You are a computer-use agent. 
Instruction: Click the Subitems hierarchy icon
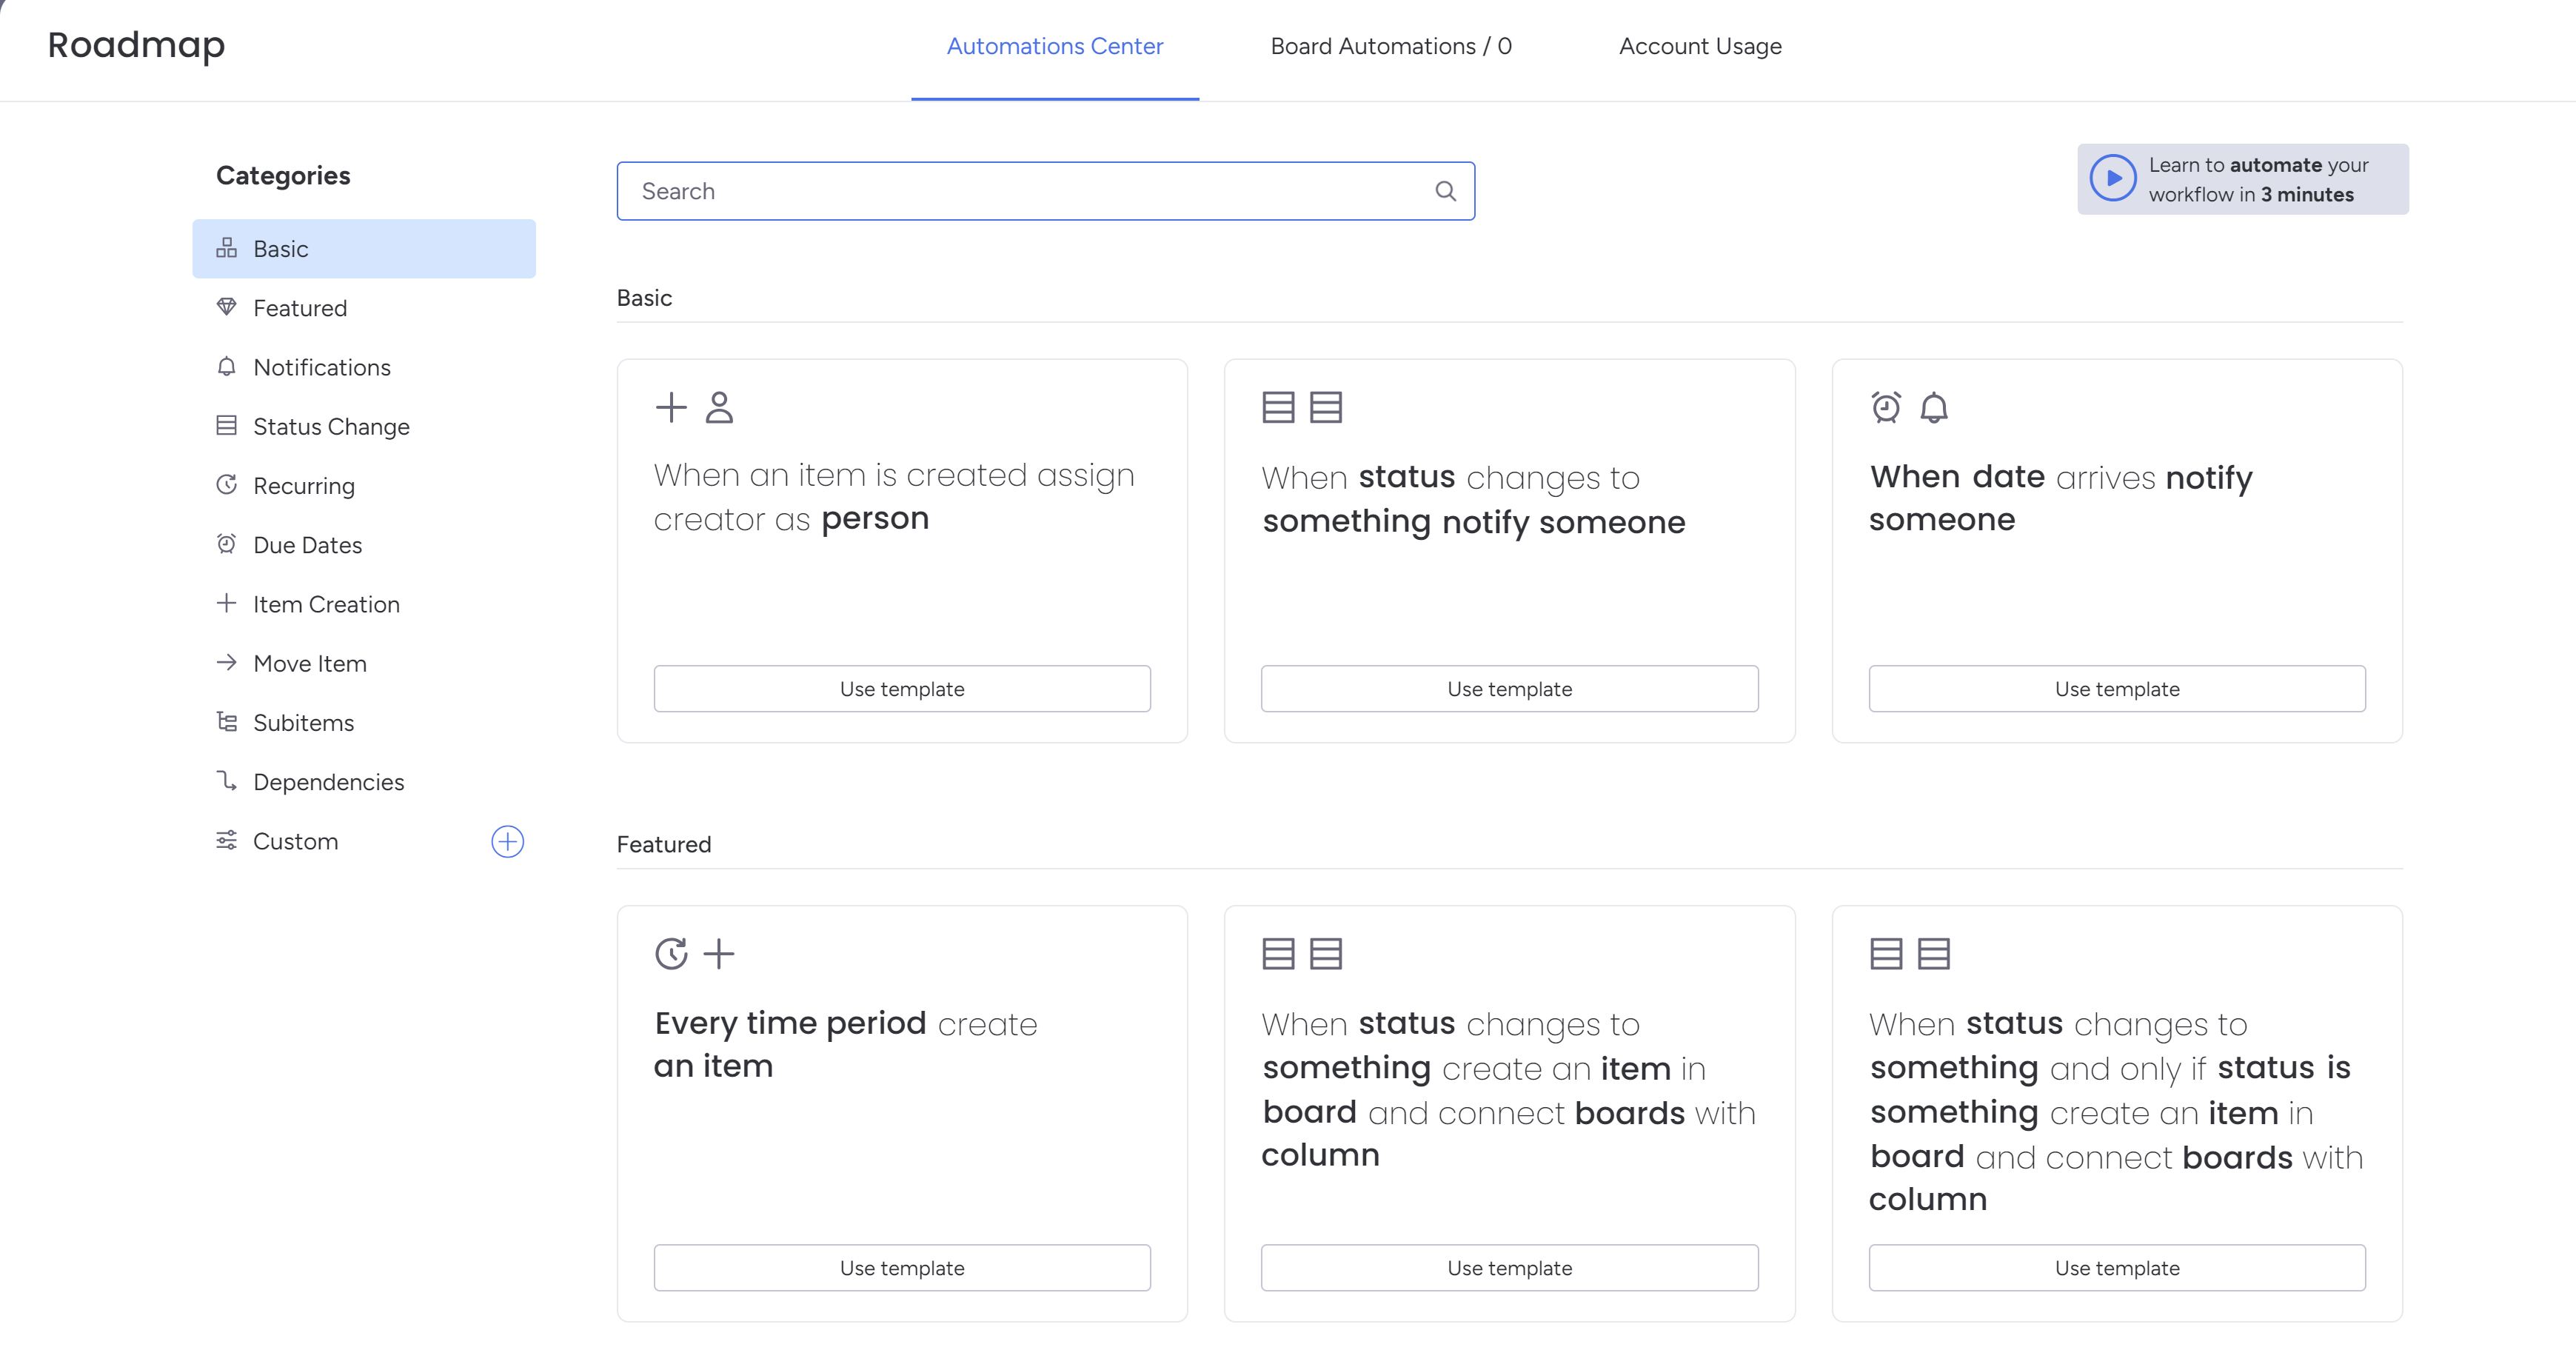click(x=227, y=722)
